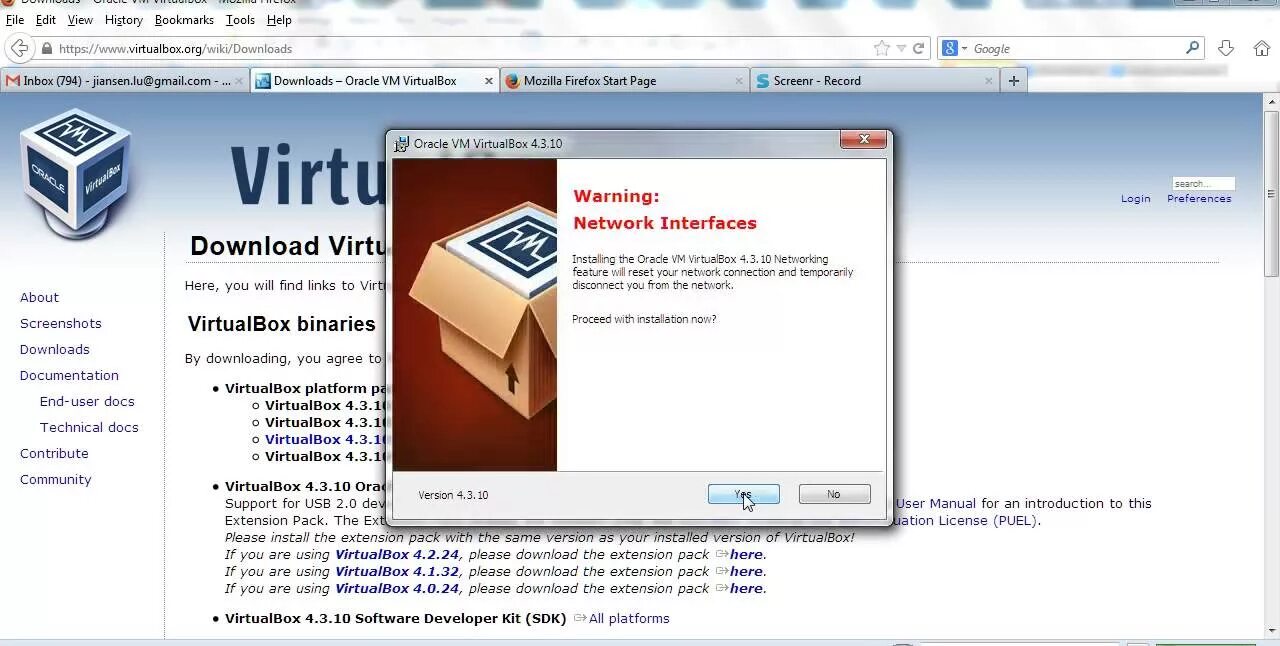This screenshot has width=1280, height=646.
Task: Bookmark this page with the star icon
Action: 881,48
